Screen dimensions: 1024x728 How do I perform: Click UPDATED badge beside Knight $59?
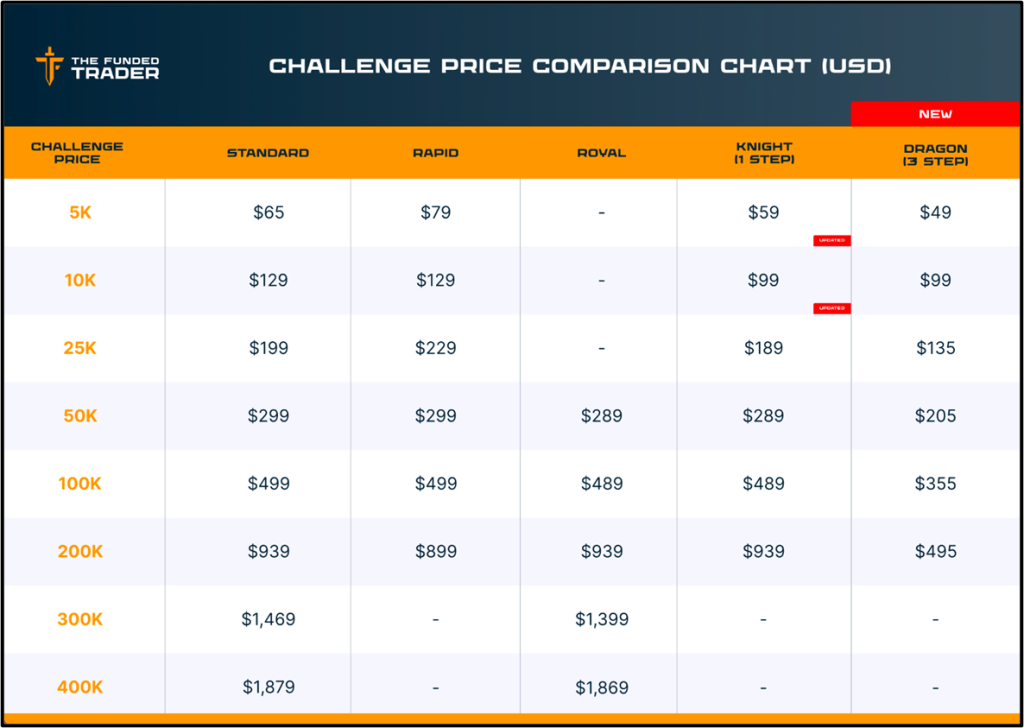click(x=831, y=240)
